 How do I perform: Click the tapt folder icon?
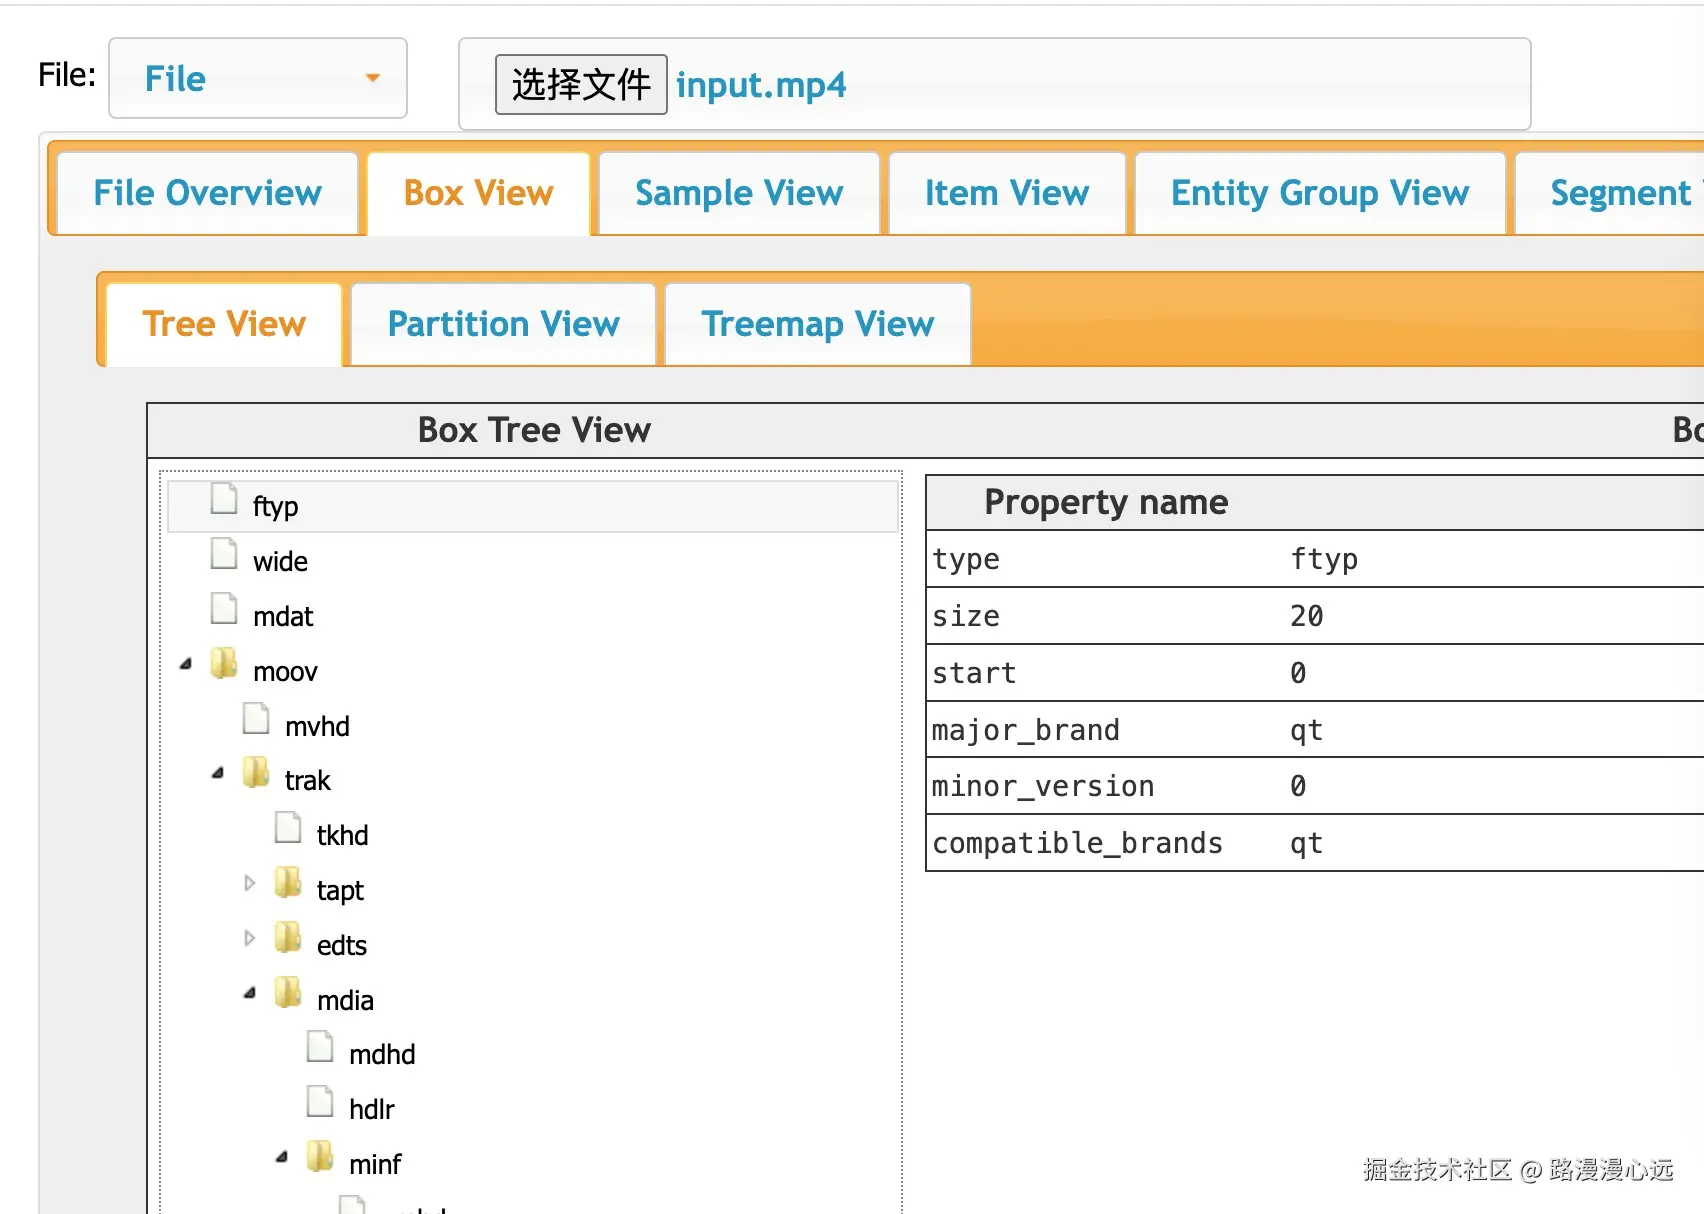288,882
